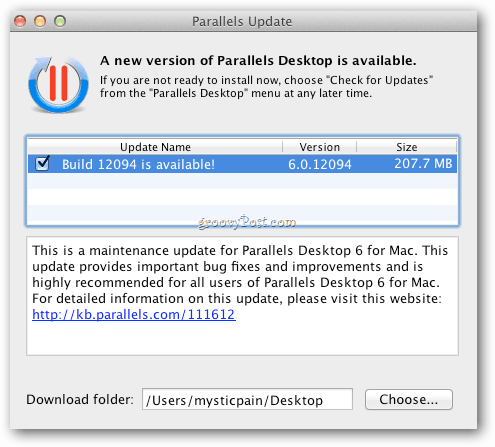The width and height of the screenshot is (495, 447).
Task: Click the Download folder label
Action: point(80,399)
